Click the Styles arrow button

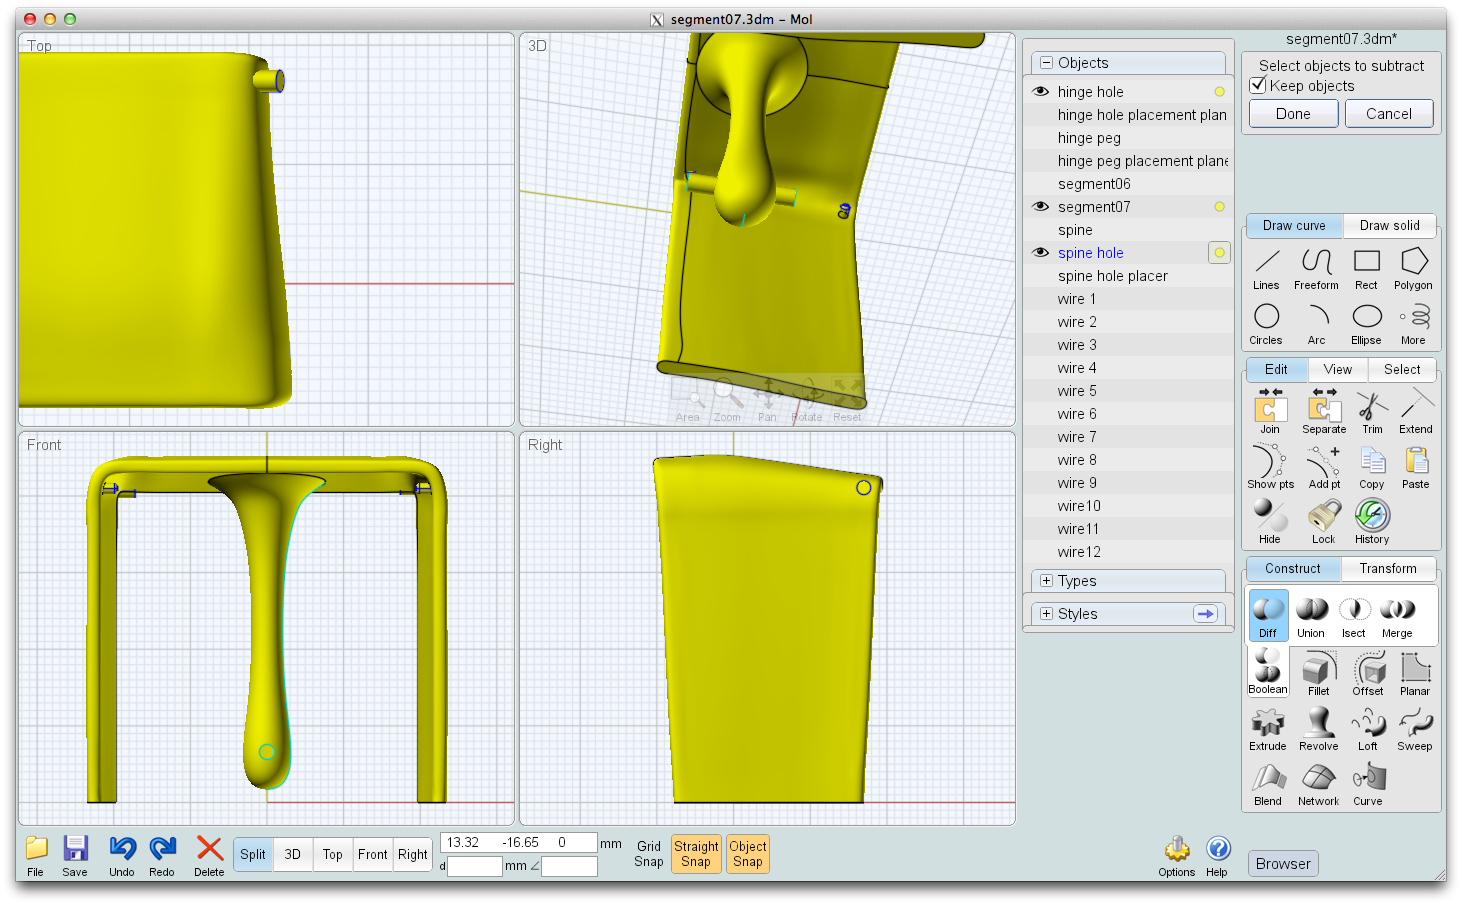1206,614
